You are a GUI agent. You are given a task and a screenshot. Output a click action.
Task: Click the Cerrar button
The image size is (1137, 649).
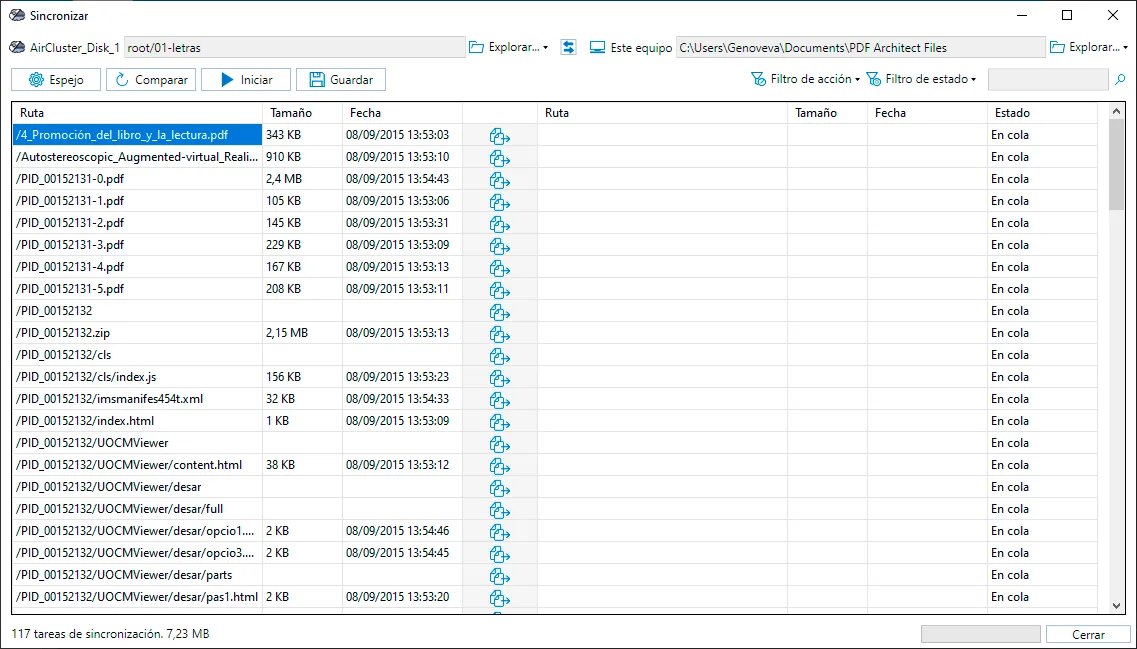point(1088,634)
